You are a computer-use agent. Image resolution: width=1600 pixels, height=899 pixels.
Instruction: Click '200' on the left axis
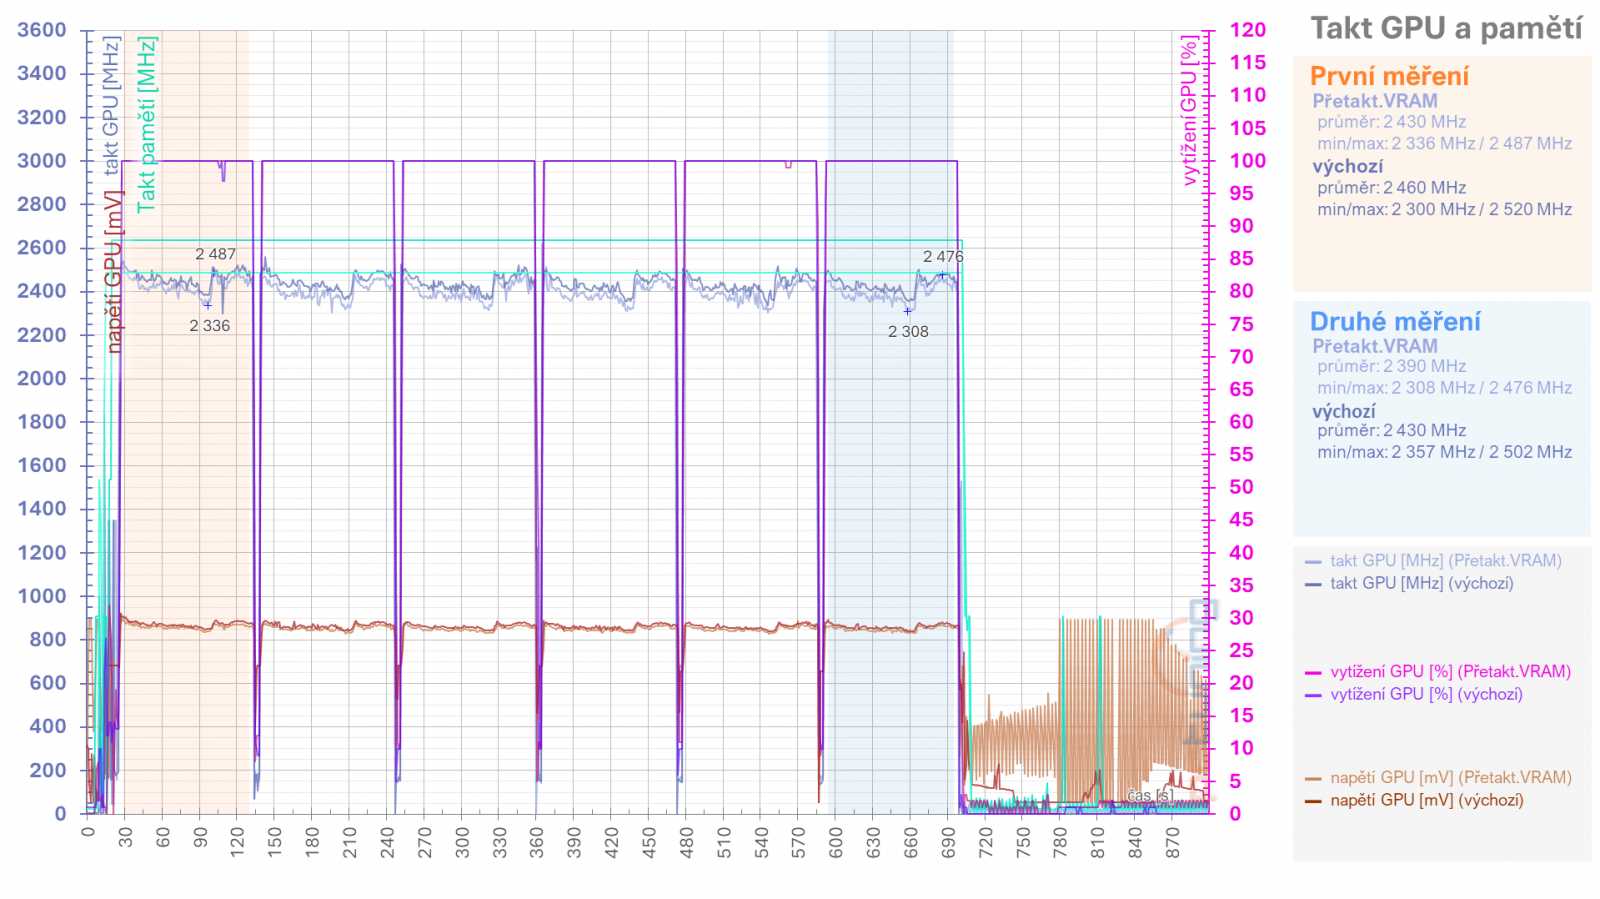[x=48, y=770]
